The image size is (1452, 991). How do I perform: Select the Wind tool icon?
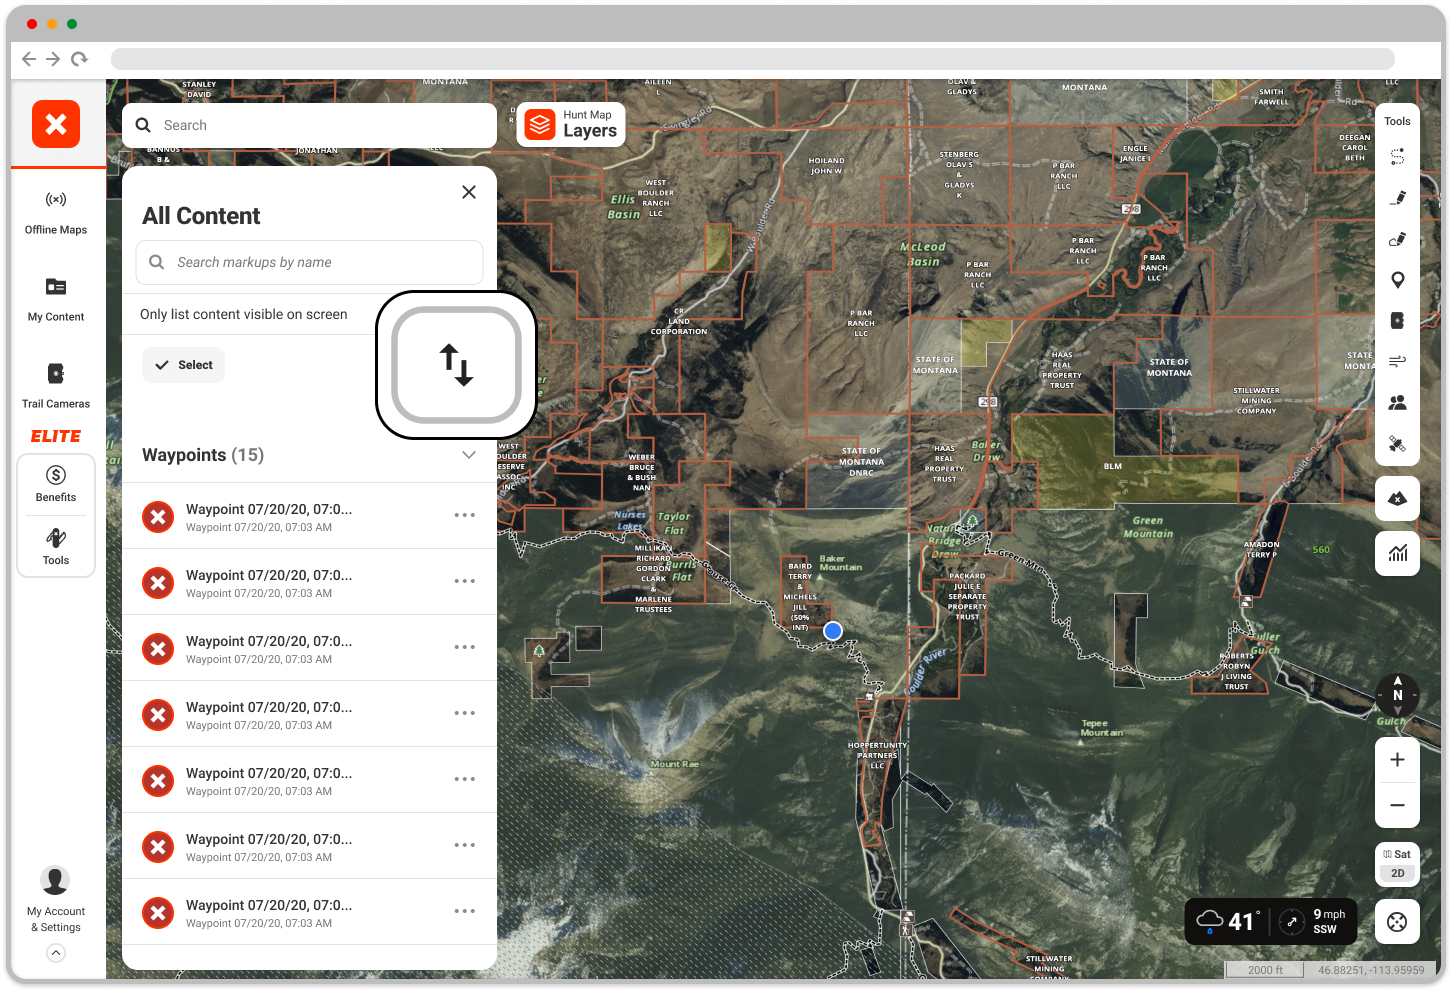pyautogui.click(x=1398, y=361)
